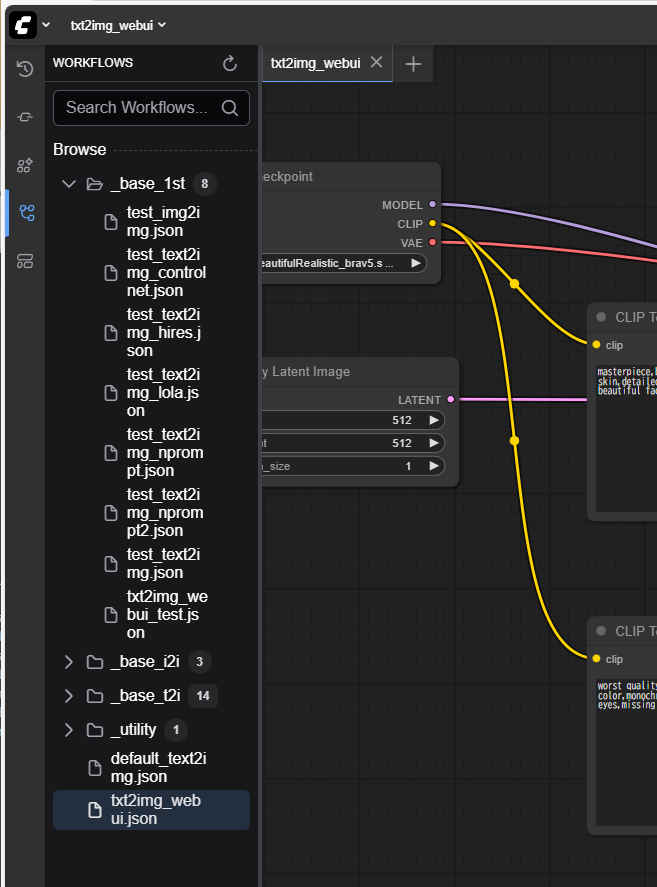
Task: Expand the _base_i2i folder
Action: 69,662
